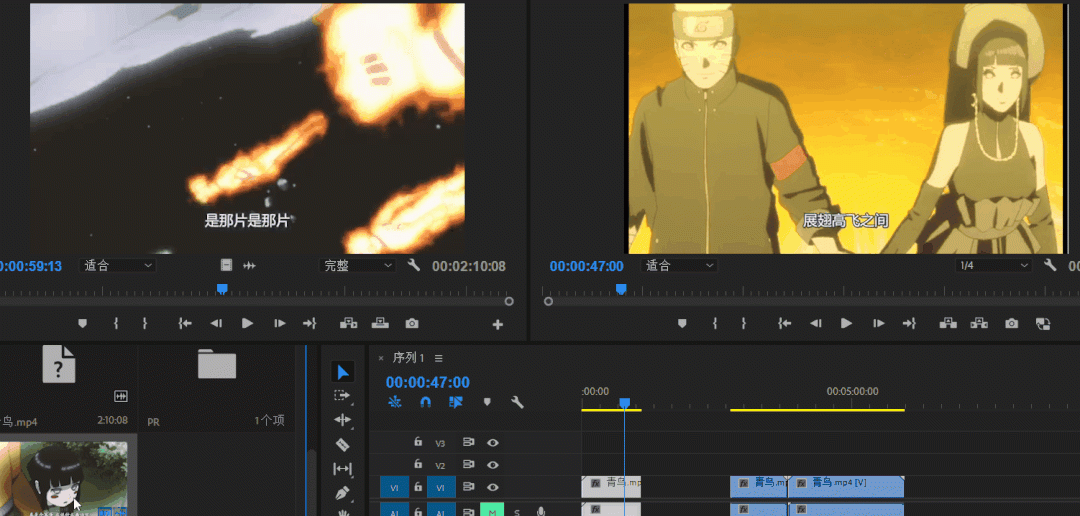Viewport: 1080px width, 516px height.
Task: Add marker in Program monitor
Action: (x=683, y=323)
